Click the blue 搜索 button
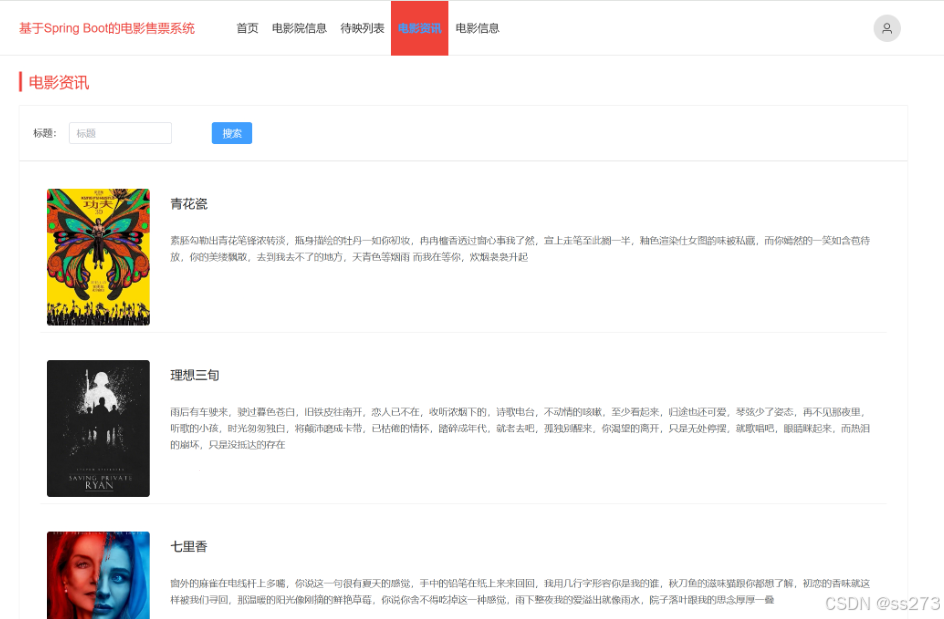 pyautogui.click(x=232, y=133)
